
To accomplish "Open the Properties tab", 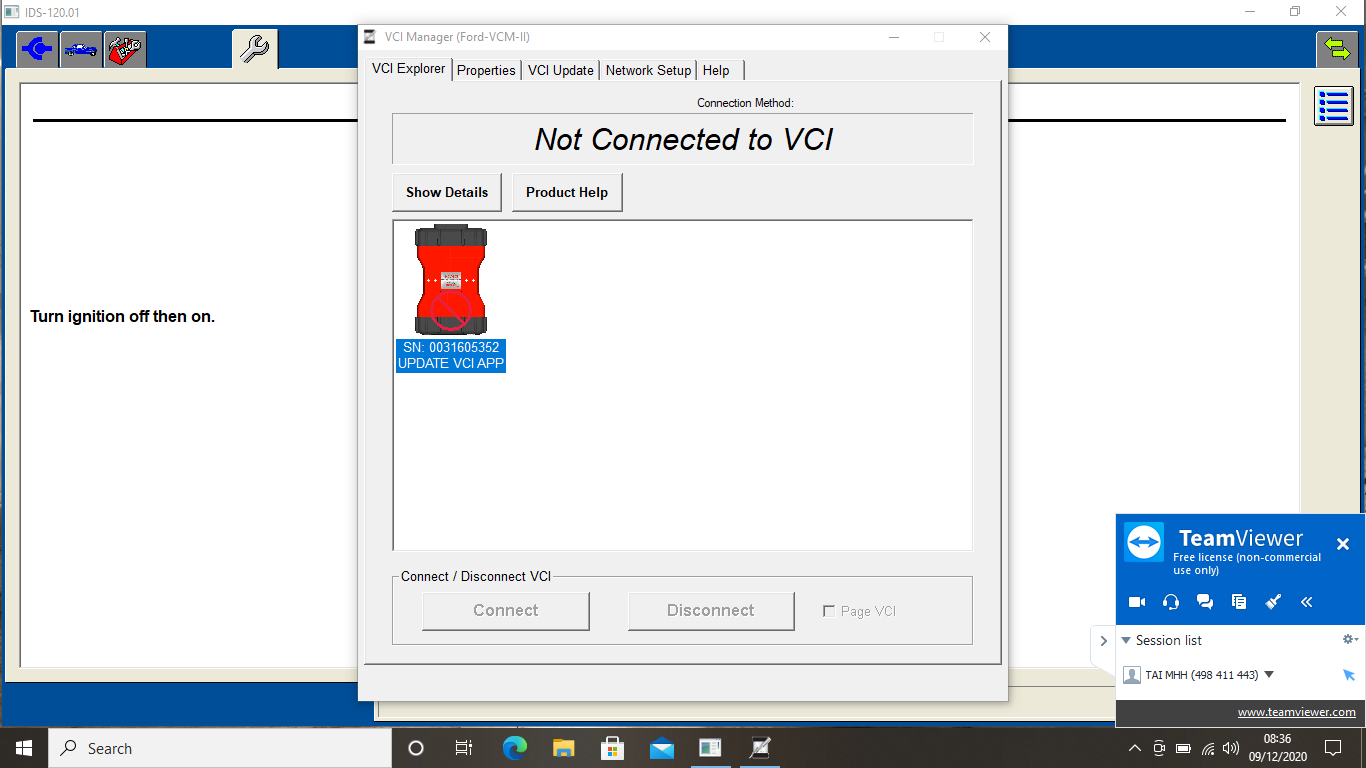I will click(487, 70).
